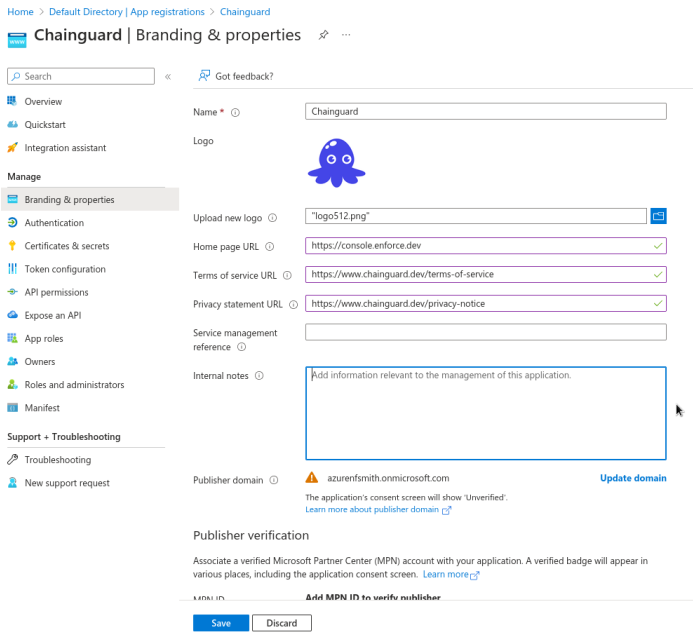This screenshot has width=693, height=640.
Task: Click the Service management reference info icon
Action: coord(241,347)
